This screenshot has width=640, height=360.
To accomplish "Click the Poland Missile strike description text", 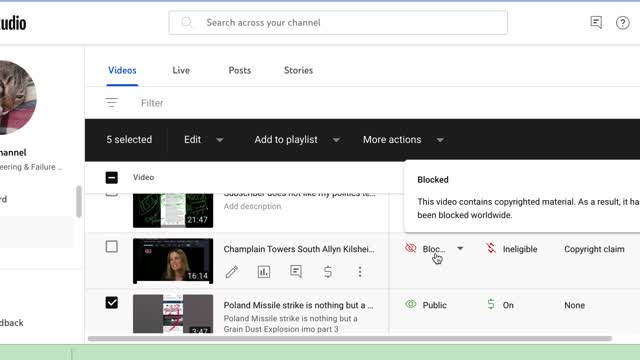I will (291, 324).
